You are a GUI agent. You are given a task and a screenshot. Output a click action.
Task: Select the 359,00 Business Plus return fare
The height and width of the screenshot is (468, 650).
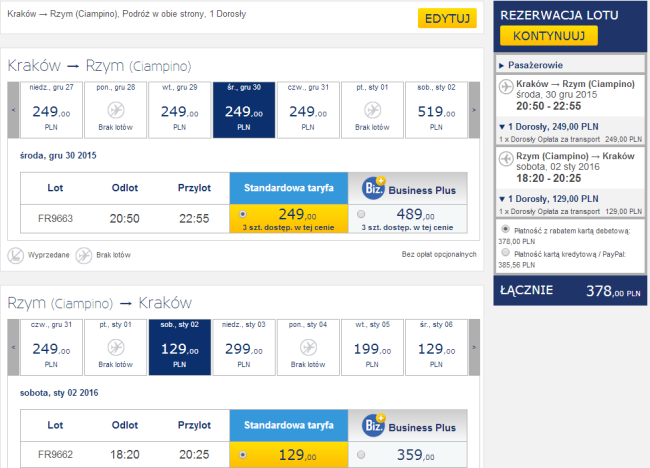click(x=361, y=455)
